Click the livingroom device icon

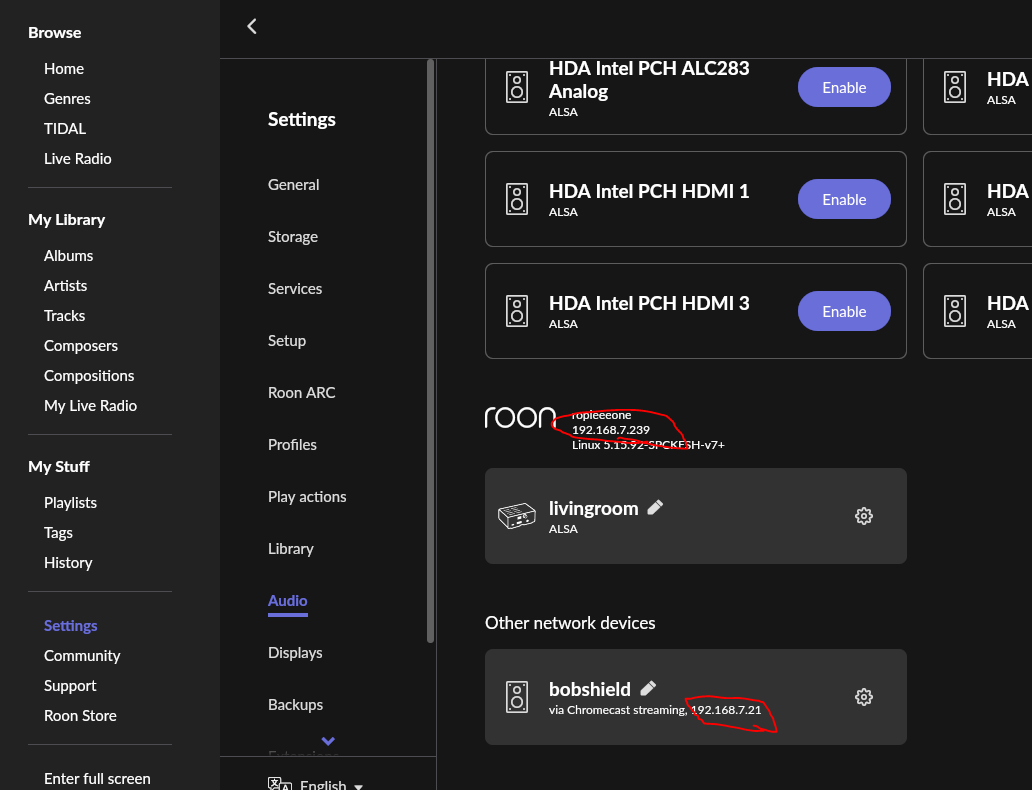(517, 516)
